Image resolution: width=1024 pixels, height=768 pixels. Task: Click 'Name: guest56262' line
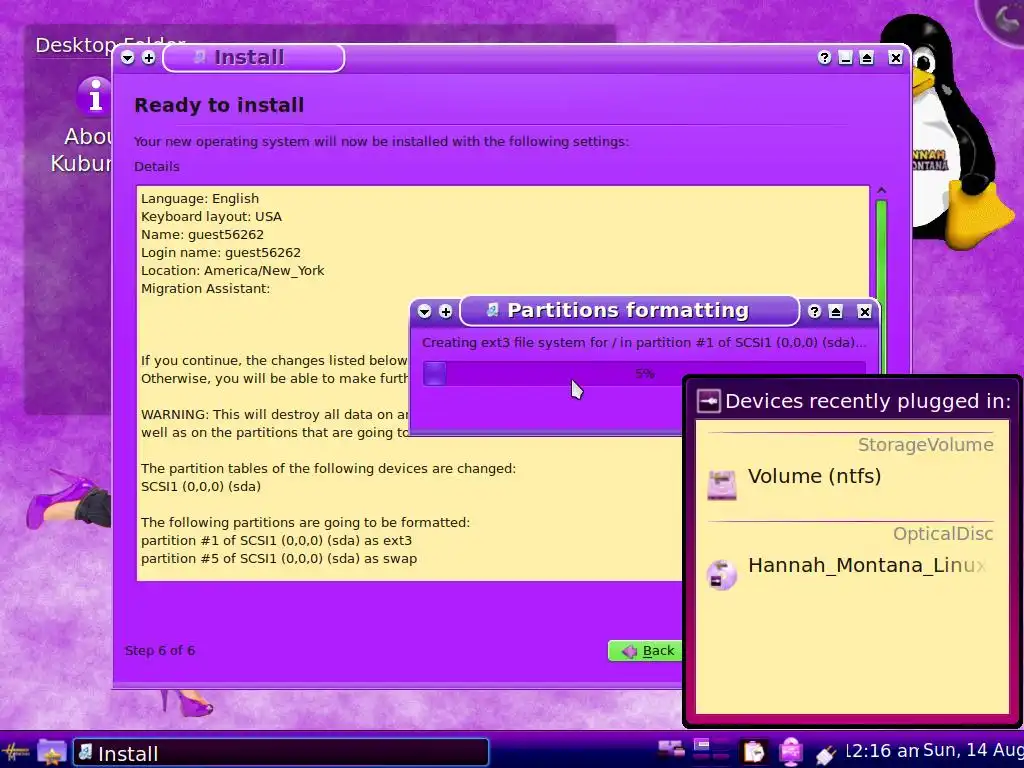click(x=202, y=234)
